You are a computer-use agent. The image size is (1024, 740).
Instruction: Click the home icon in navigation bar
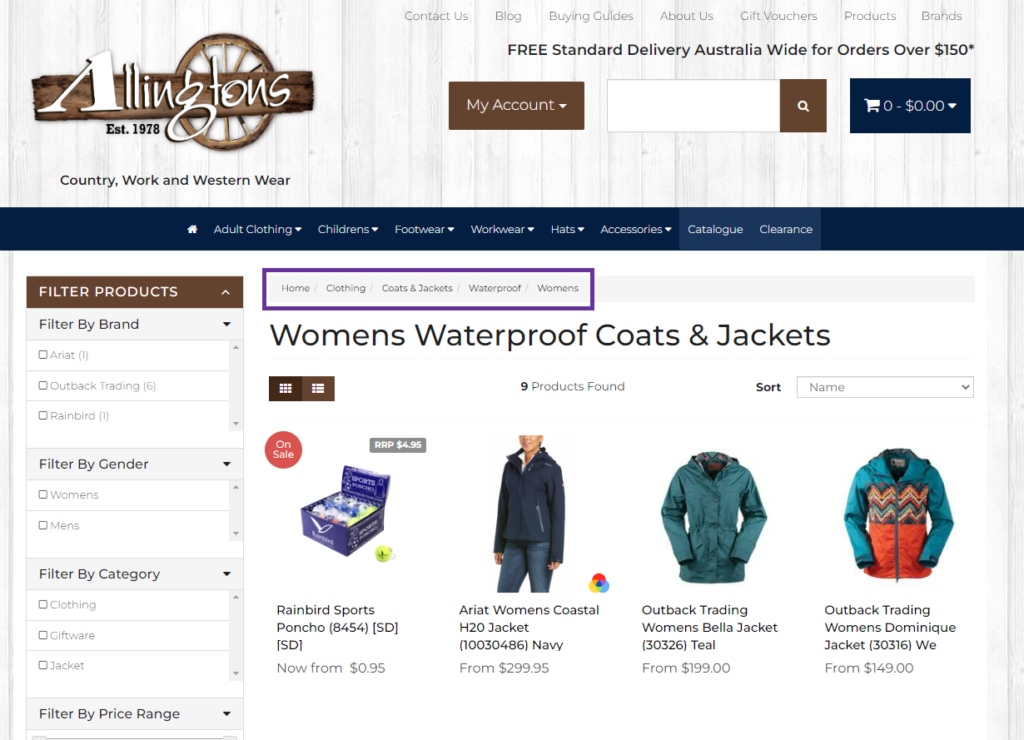[192, 229]
